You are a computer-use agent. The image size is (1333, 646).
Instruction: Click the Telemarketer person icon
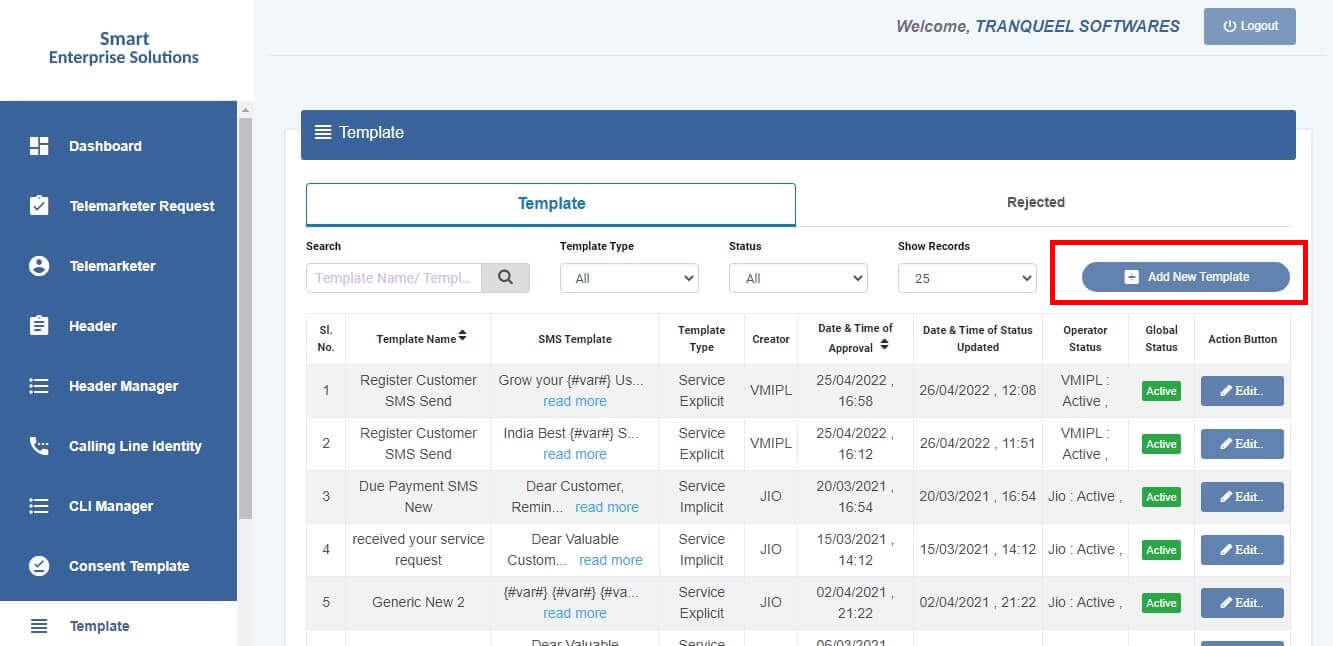point(39,266)
